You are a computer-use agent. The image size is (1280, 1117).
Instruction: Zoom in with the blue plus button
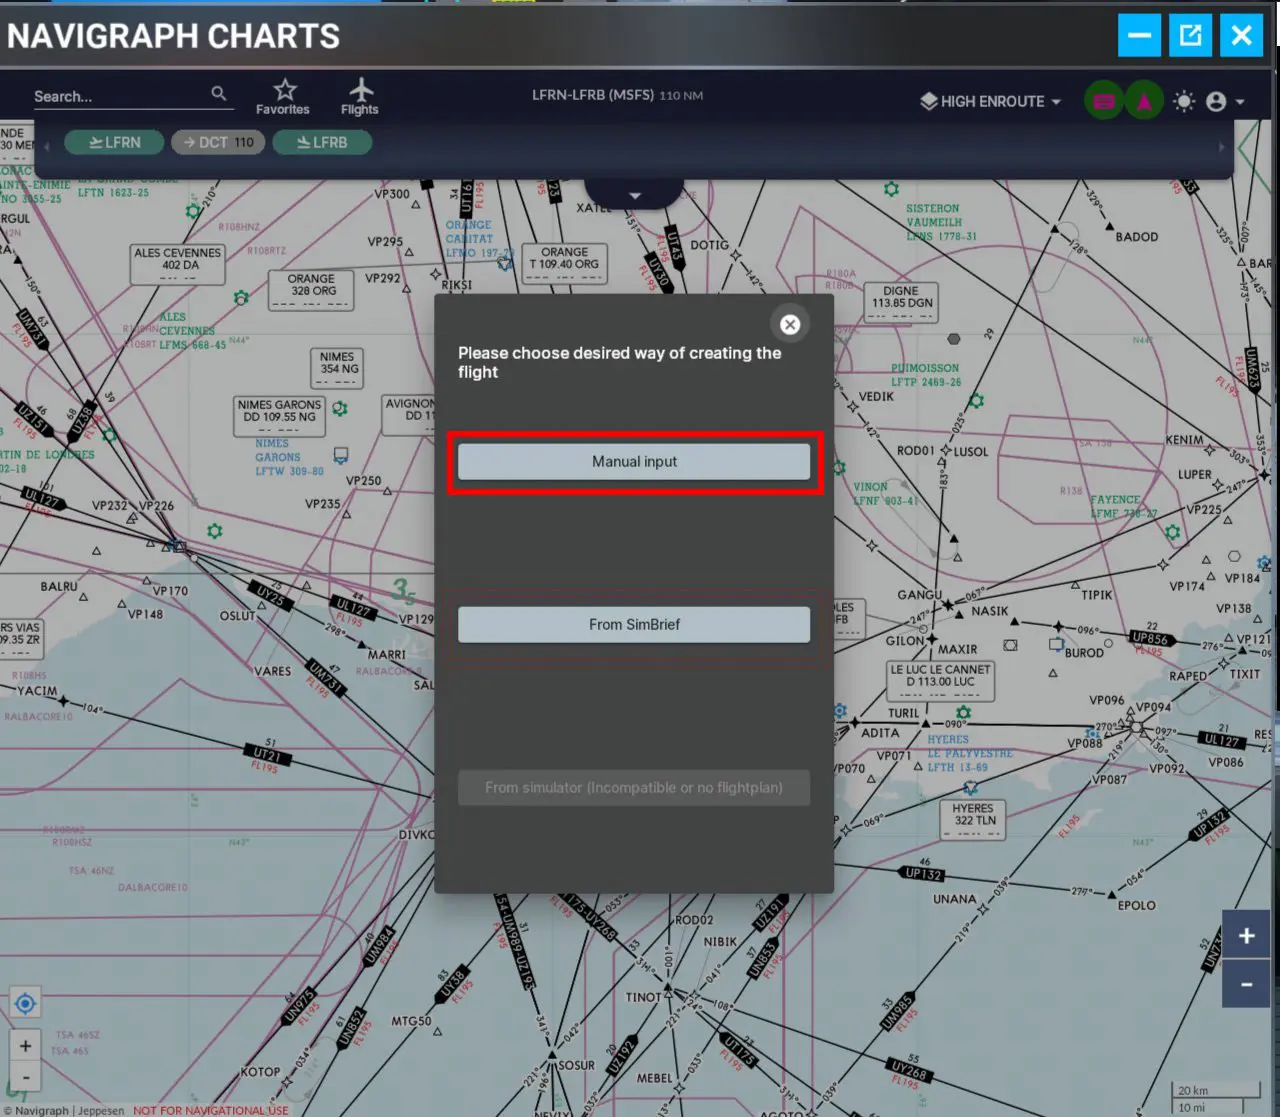coord(1246,935)
